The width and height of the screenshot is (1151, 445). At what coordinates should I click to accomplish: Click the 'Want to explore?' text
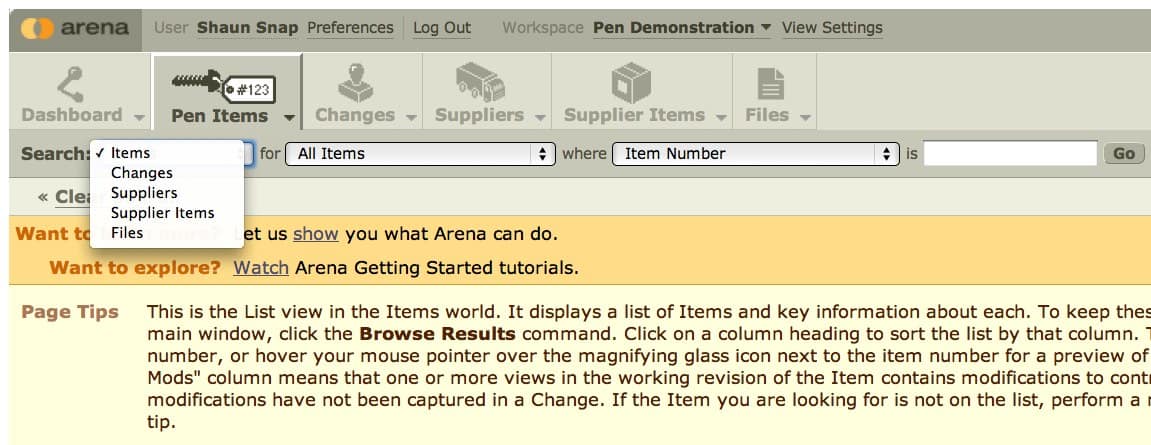coord(135,268)
